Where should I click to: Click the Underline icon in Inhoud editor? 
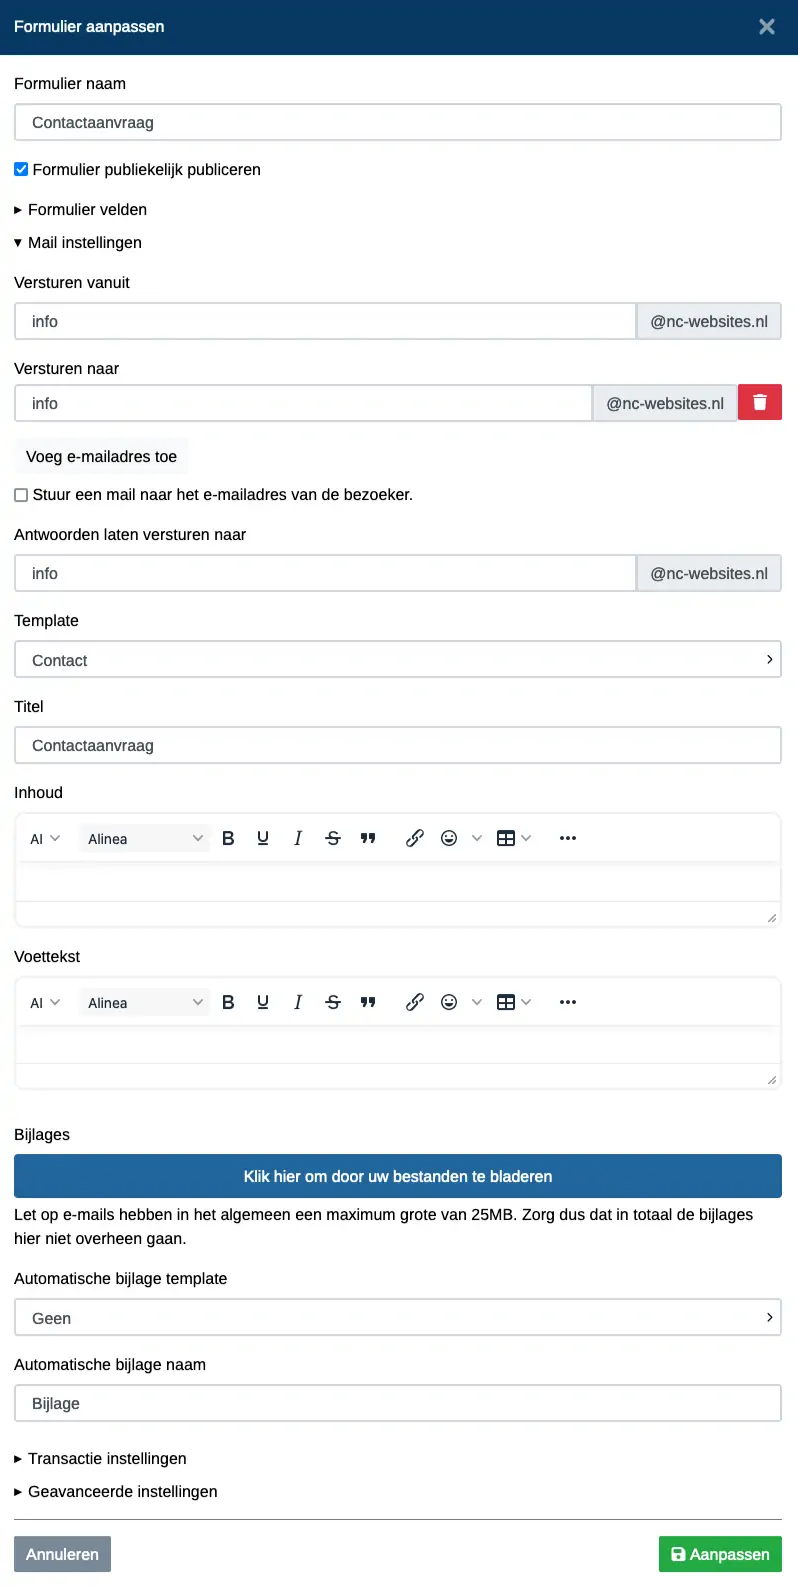263,838
